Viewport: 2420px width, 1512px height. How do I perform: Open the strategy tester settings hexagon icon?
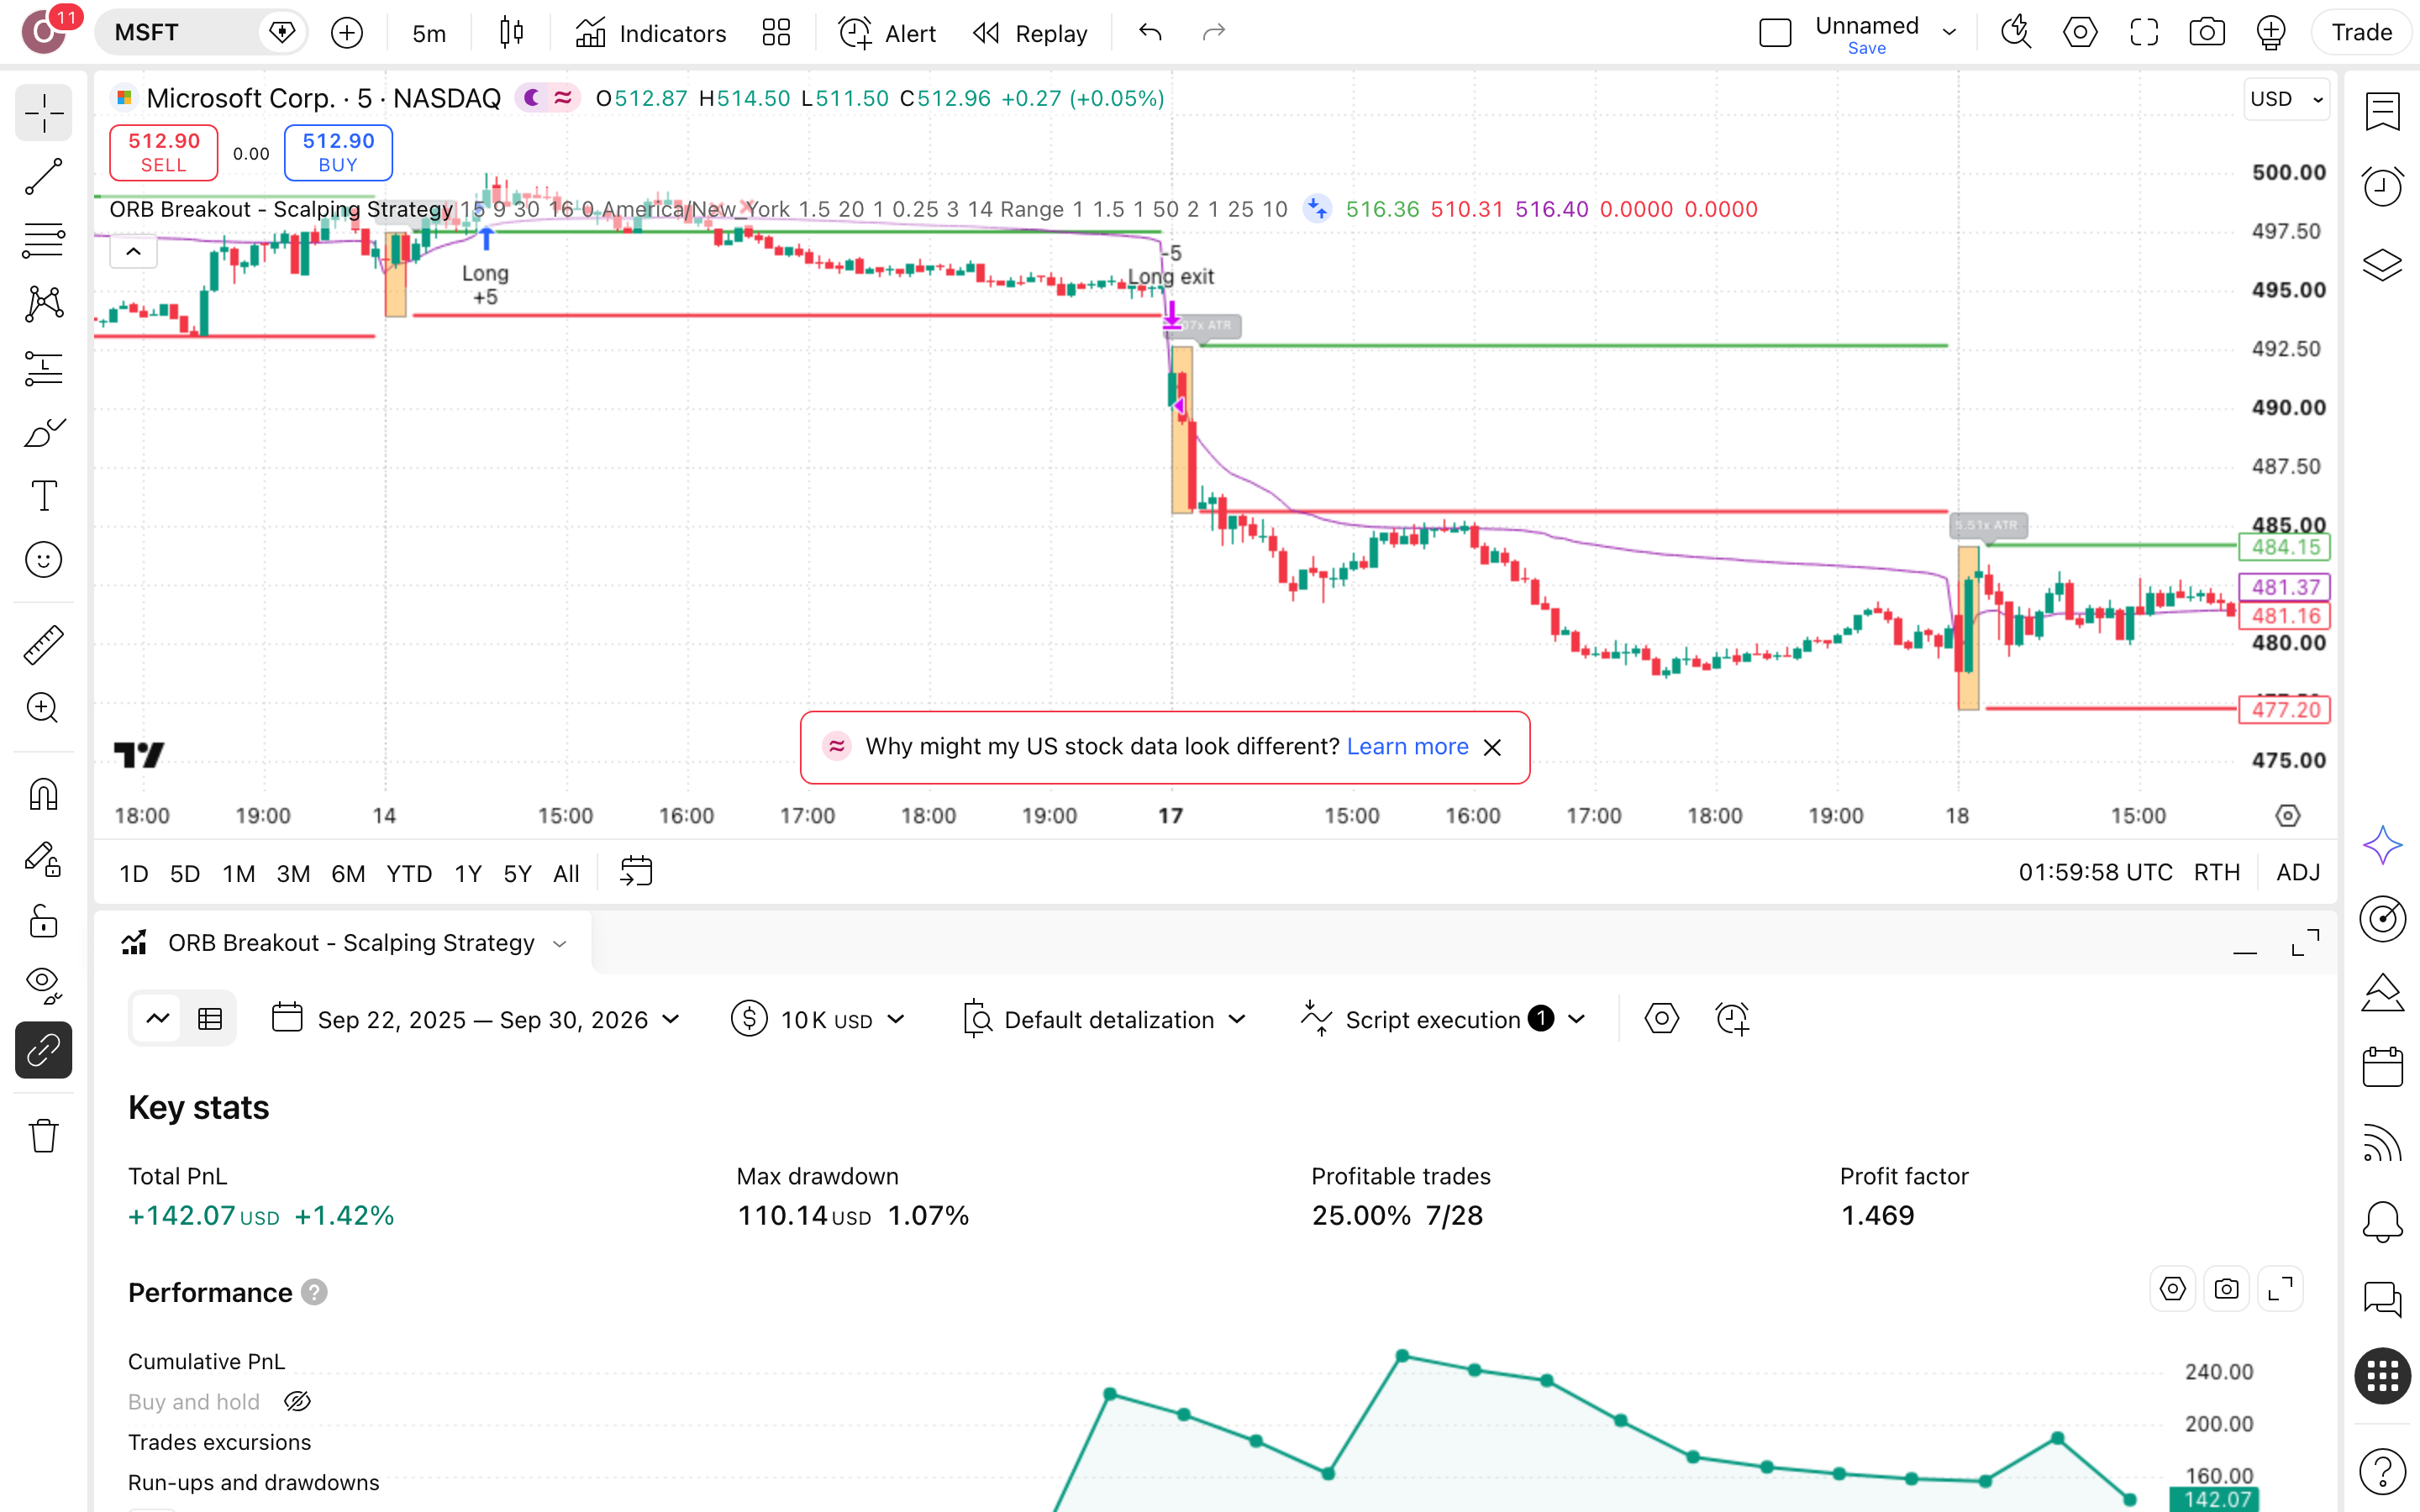1661,1019
